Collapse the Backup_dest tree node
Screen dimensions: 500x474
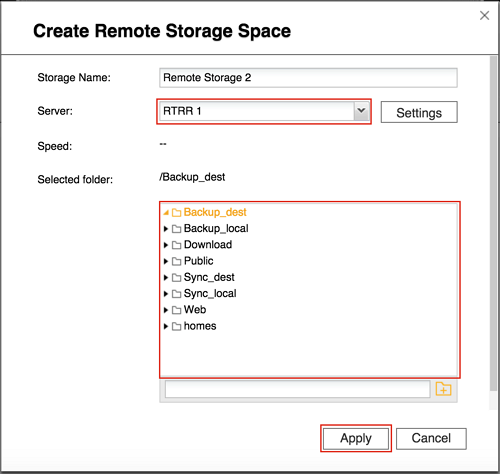pyautogui.click(x=166, y=212)
